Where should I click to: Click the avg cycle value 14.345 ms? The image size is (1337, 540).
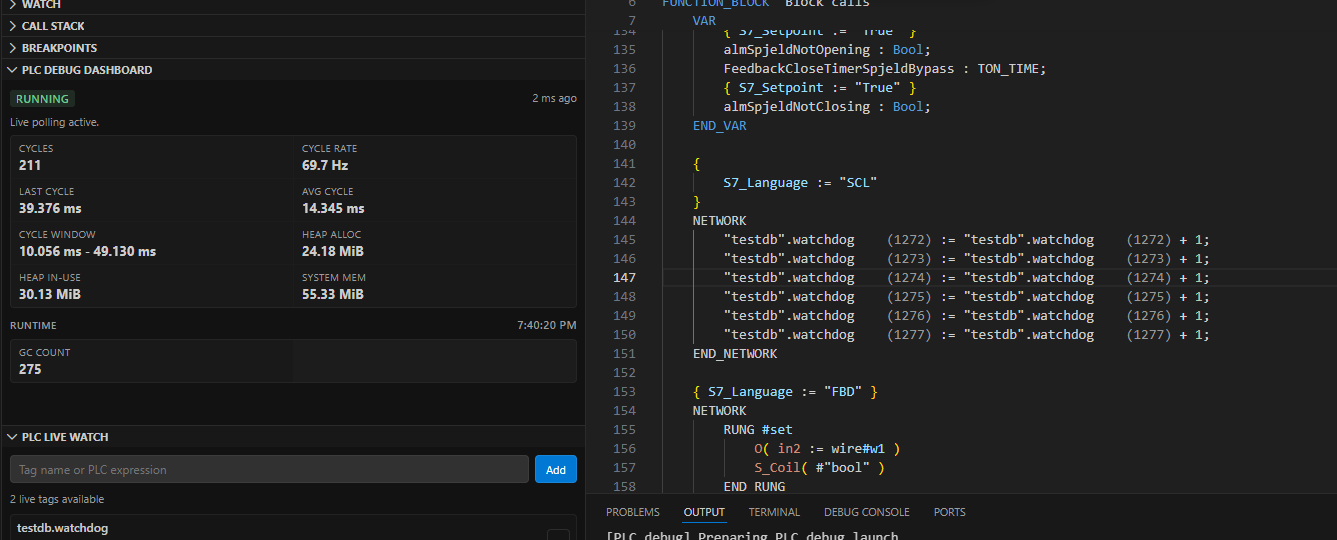point(333,208)
